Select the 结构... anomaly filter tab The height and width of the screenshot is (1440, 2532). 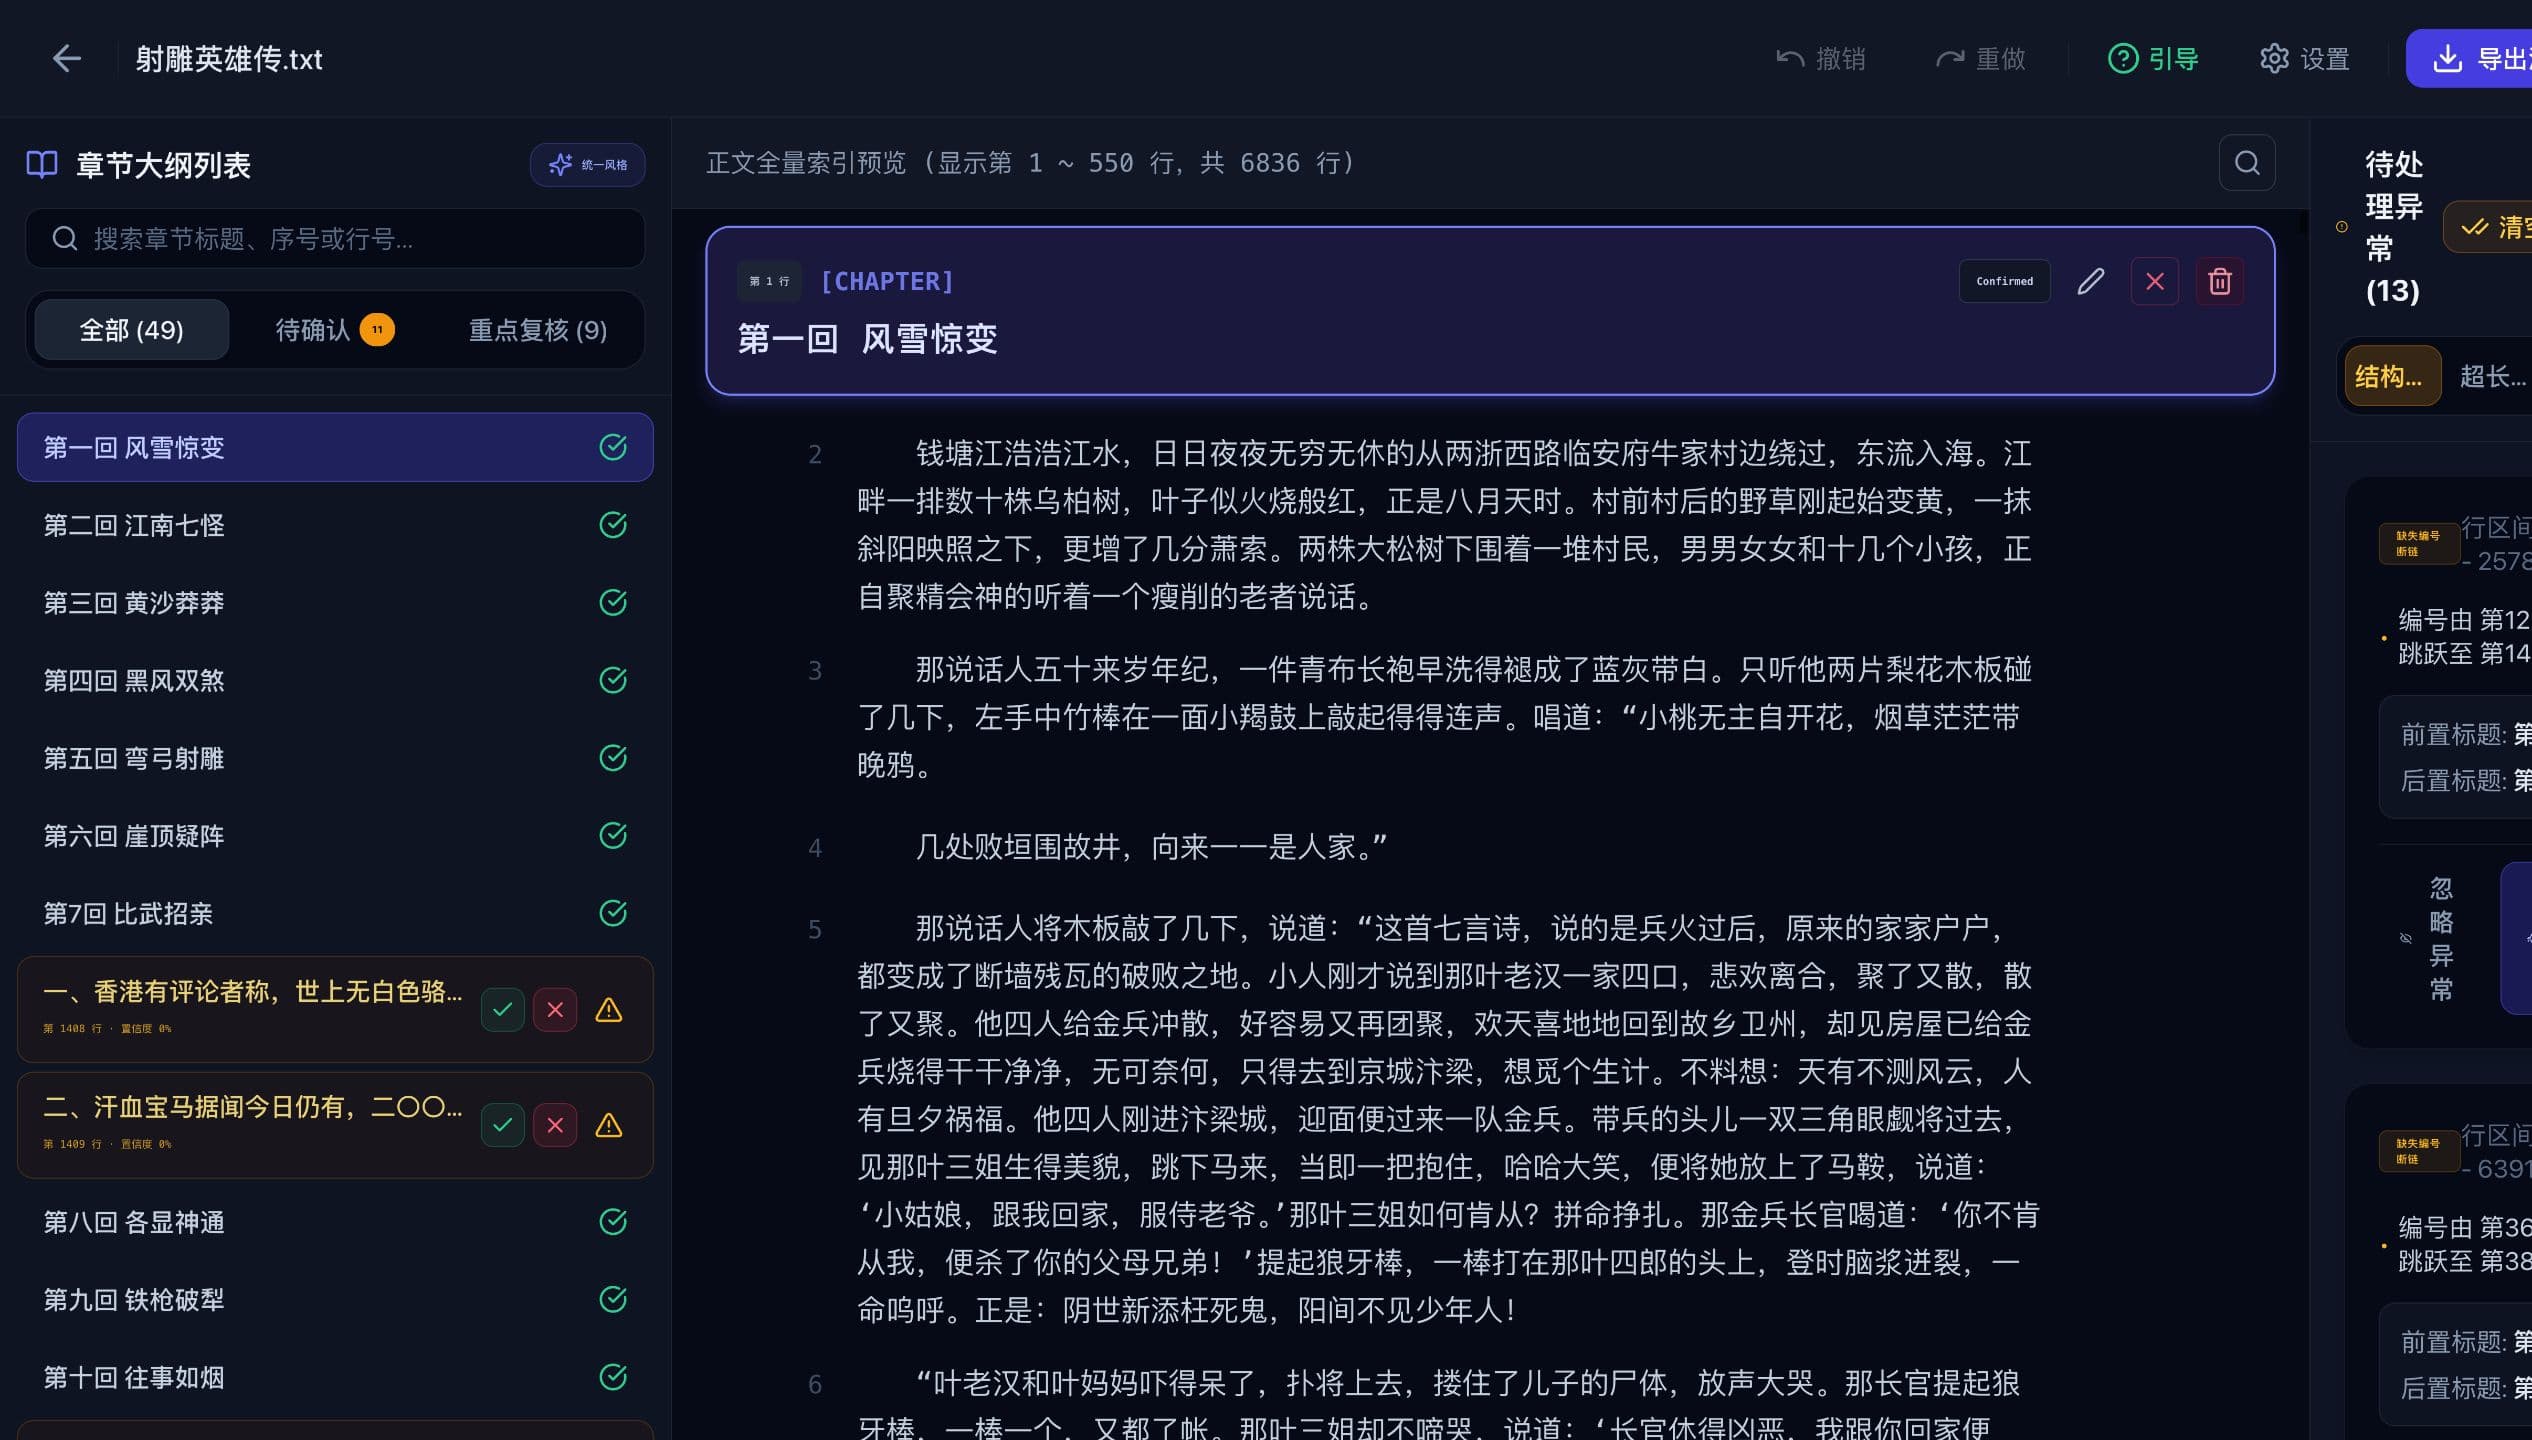(x=2392, y=376)
